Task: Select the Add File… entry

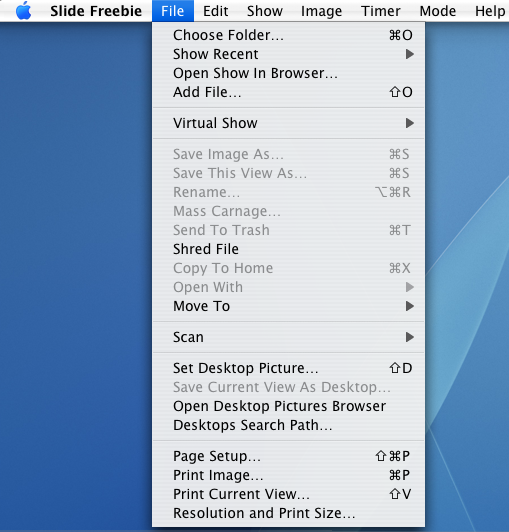Action: pyautogui.click(x=288, y=92)
